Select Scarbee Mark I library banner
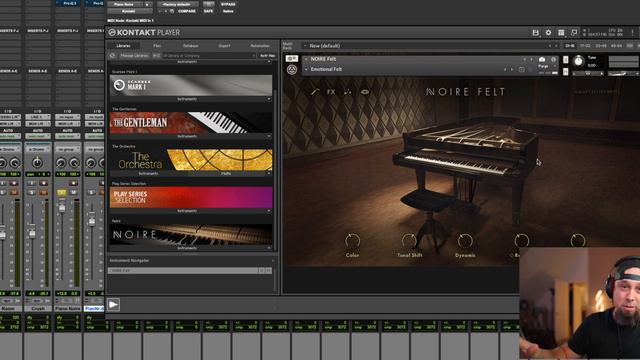640x360 pixels. pos(191,85)
